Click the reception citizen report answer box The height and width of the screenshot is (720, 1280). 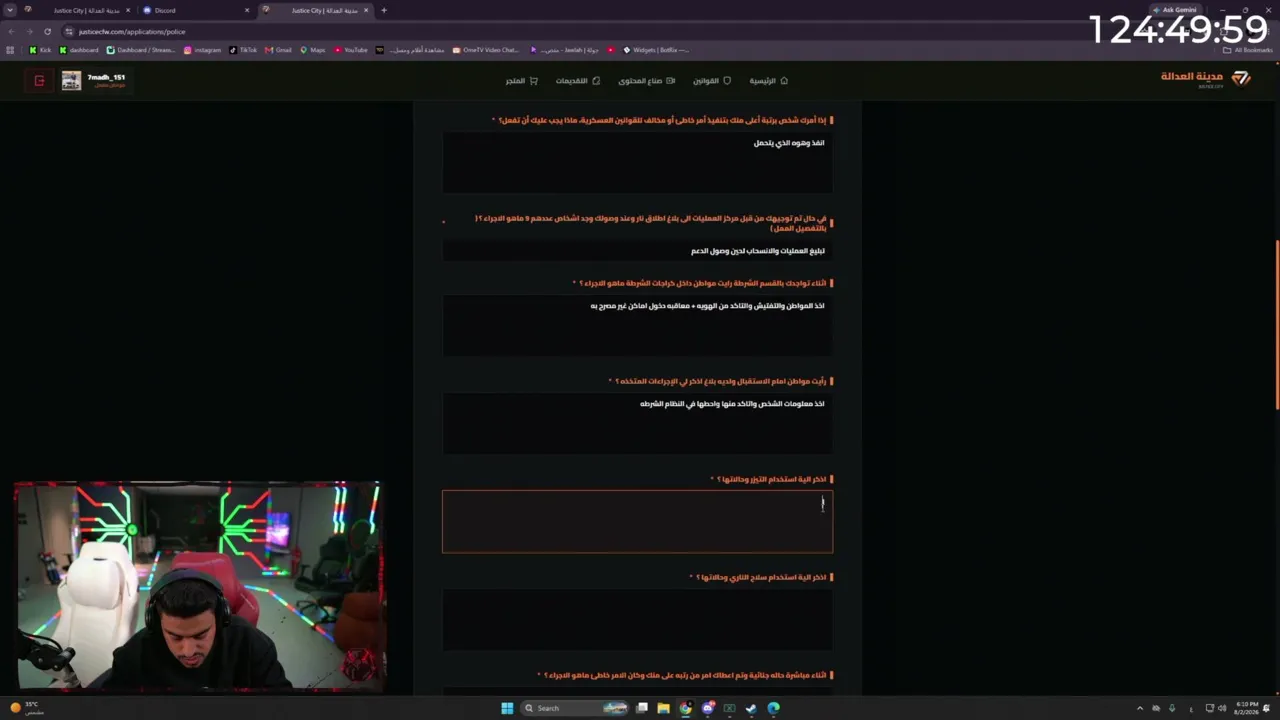(x=637, y=423)
